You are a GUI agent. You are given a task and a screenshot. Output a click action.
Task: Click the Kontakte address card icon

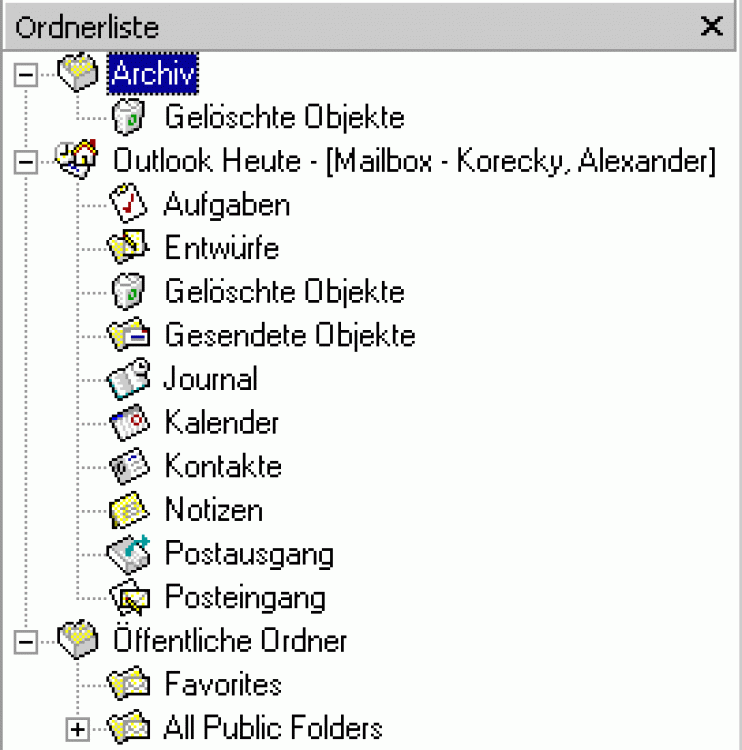[132, 466]
